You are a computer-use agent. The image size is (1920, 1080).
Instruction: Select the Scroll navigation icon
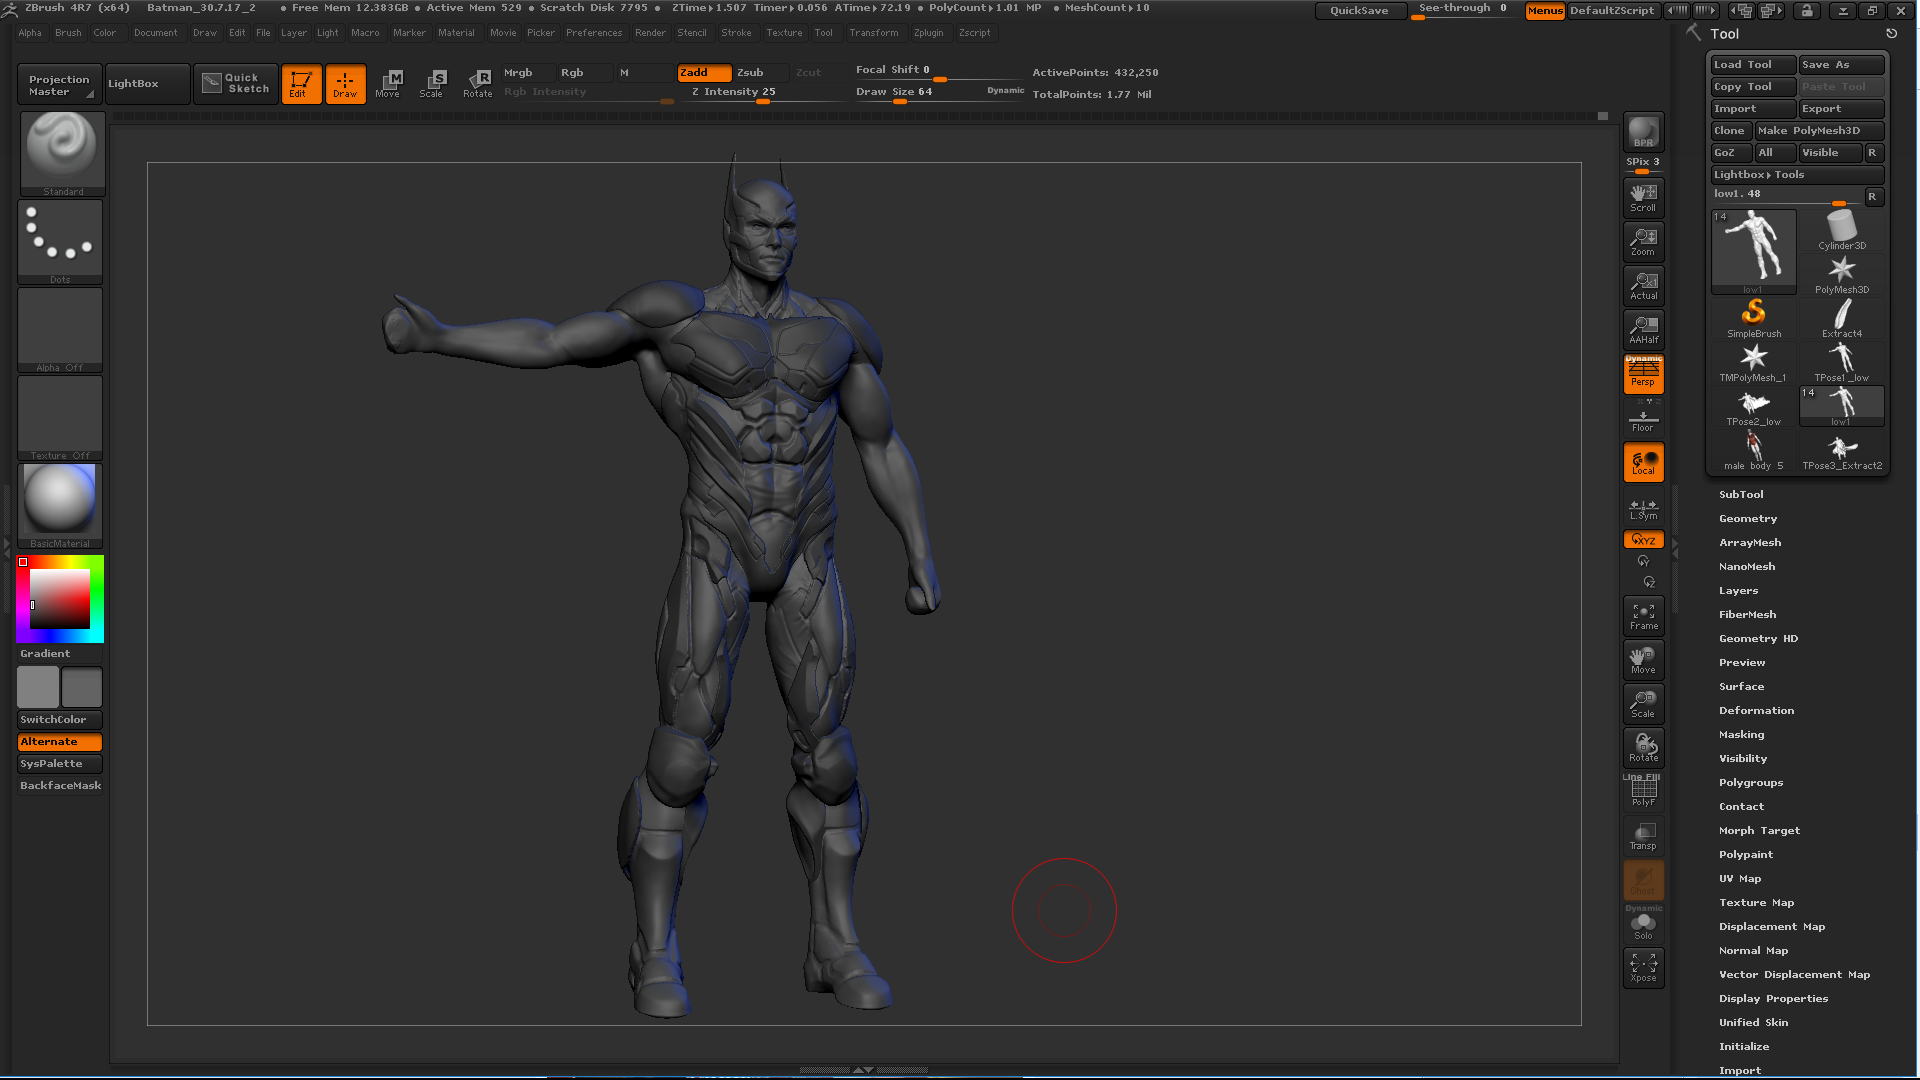click(x=1643, y=197)
